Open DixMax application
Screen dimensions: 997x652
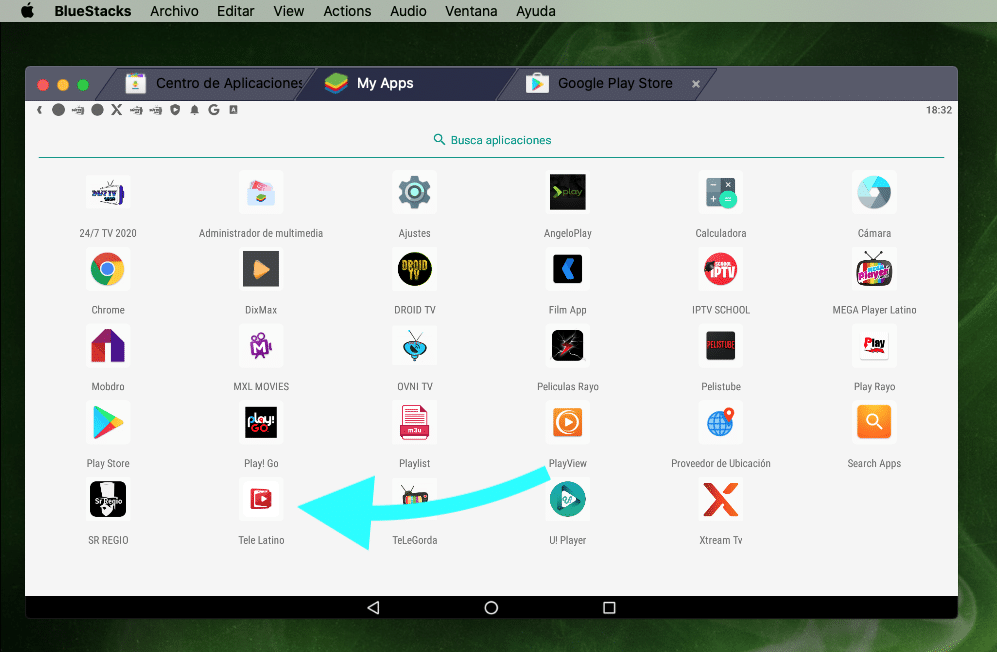[261, 269]
